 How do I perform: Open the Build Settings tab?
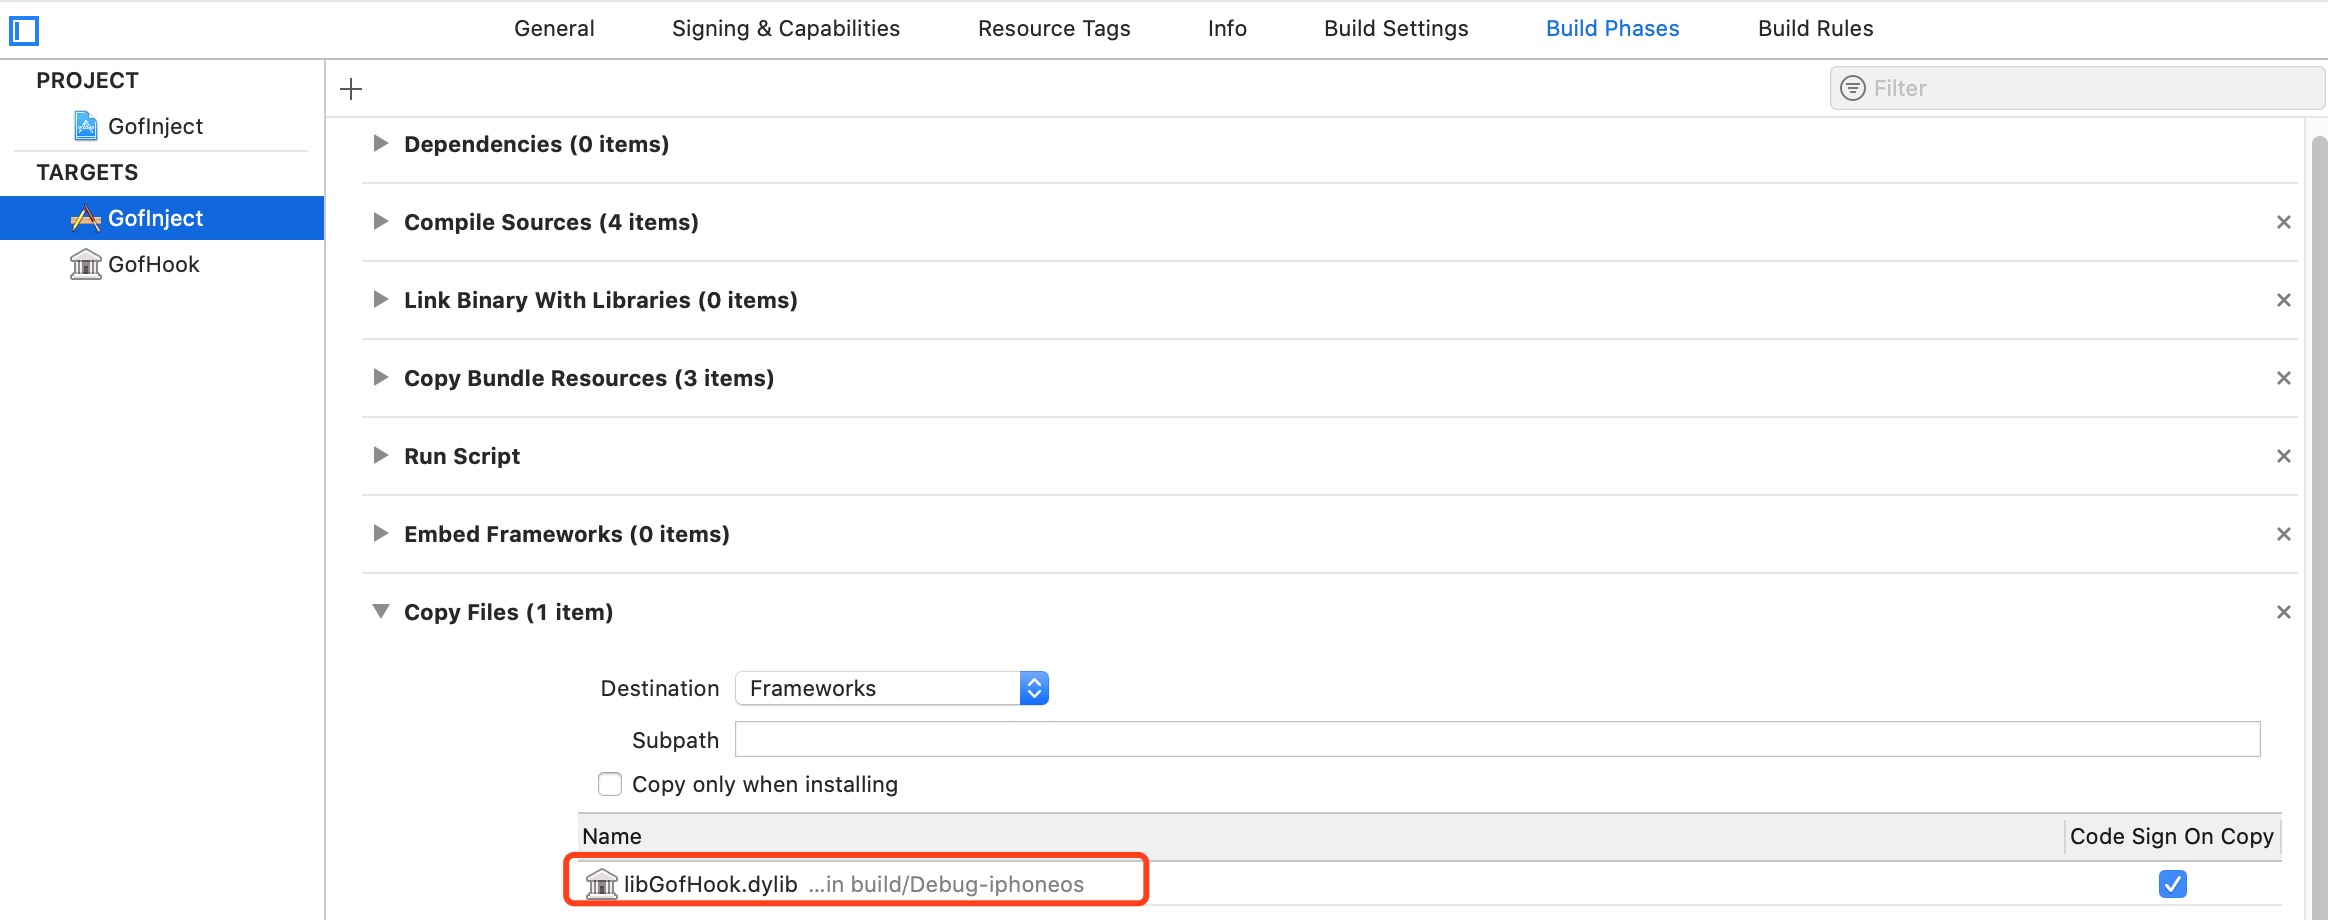[x=1396, y=29]
